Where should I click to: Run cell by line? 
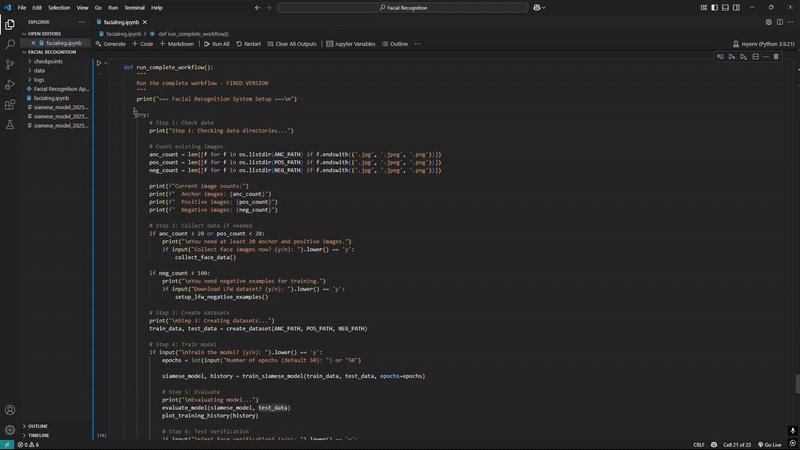pos(720,57)
